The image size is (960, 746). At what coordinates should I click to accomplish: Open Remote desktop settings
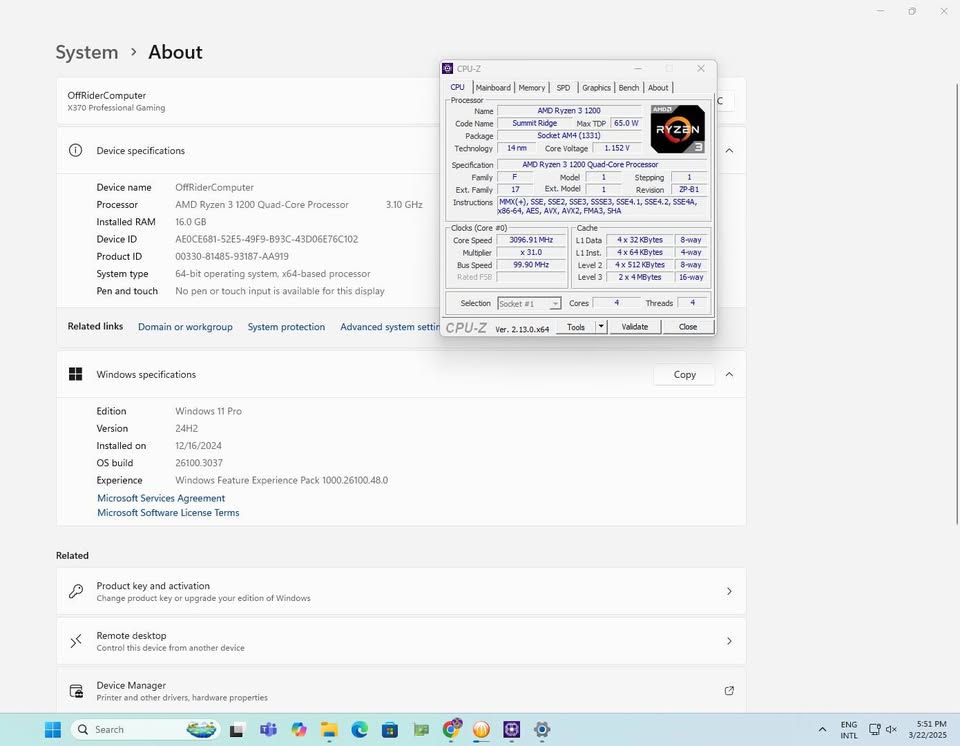coord(401,641)
